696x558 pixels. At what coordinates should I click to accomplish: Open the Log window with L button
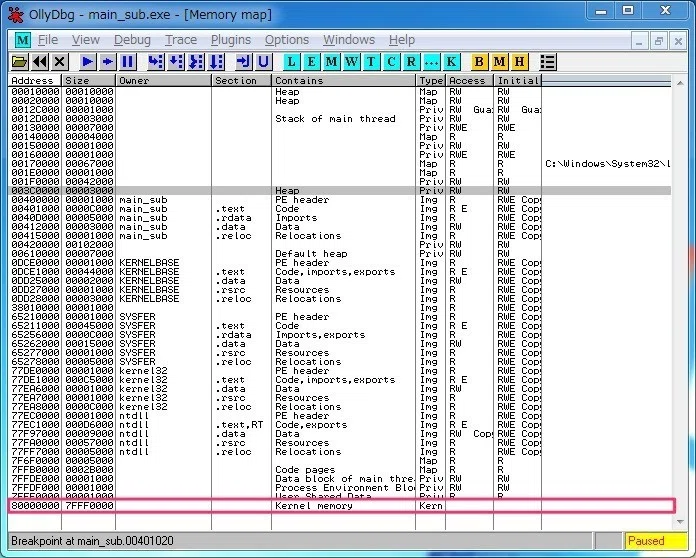tap(292, 62)
